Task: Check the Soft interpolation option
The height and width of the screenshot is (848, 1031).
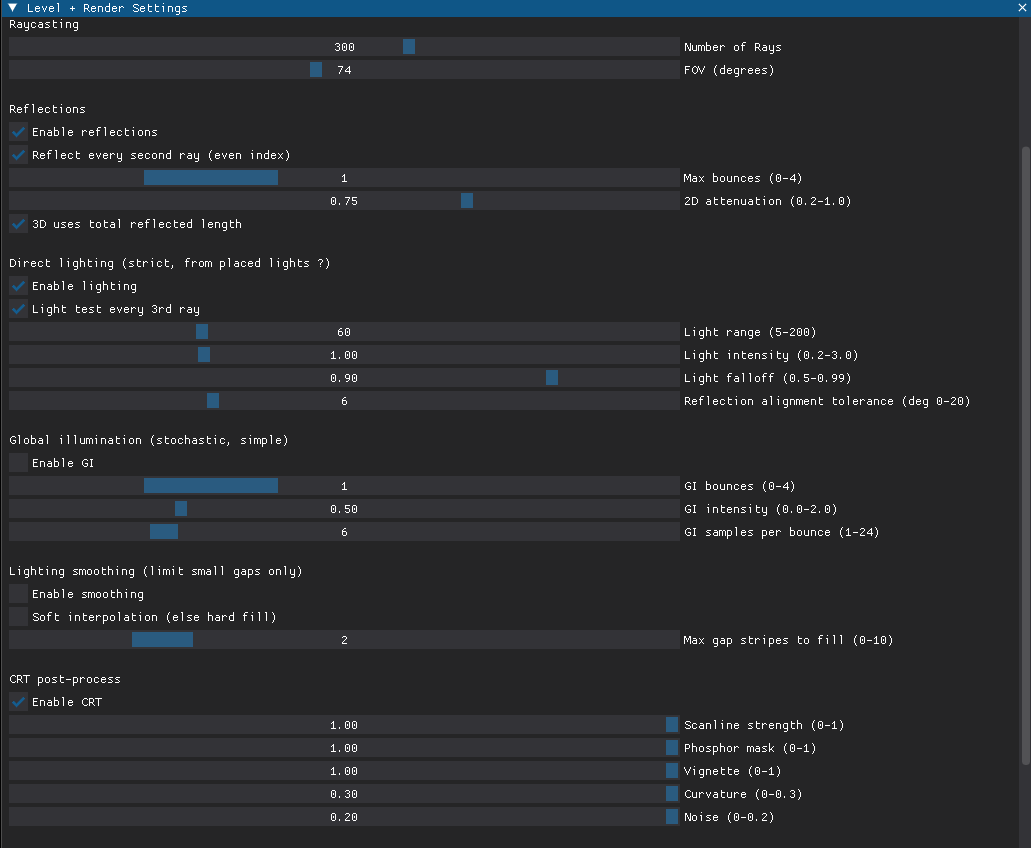Action: 18,617
